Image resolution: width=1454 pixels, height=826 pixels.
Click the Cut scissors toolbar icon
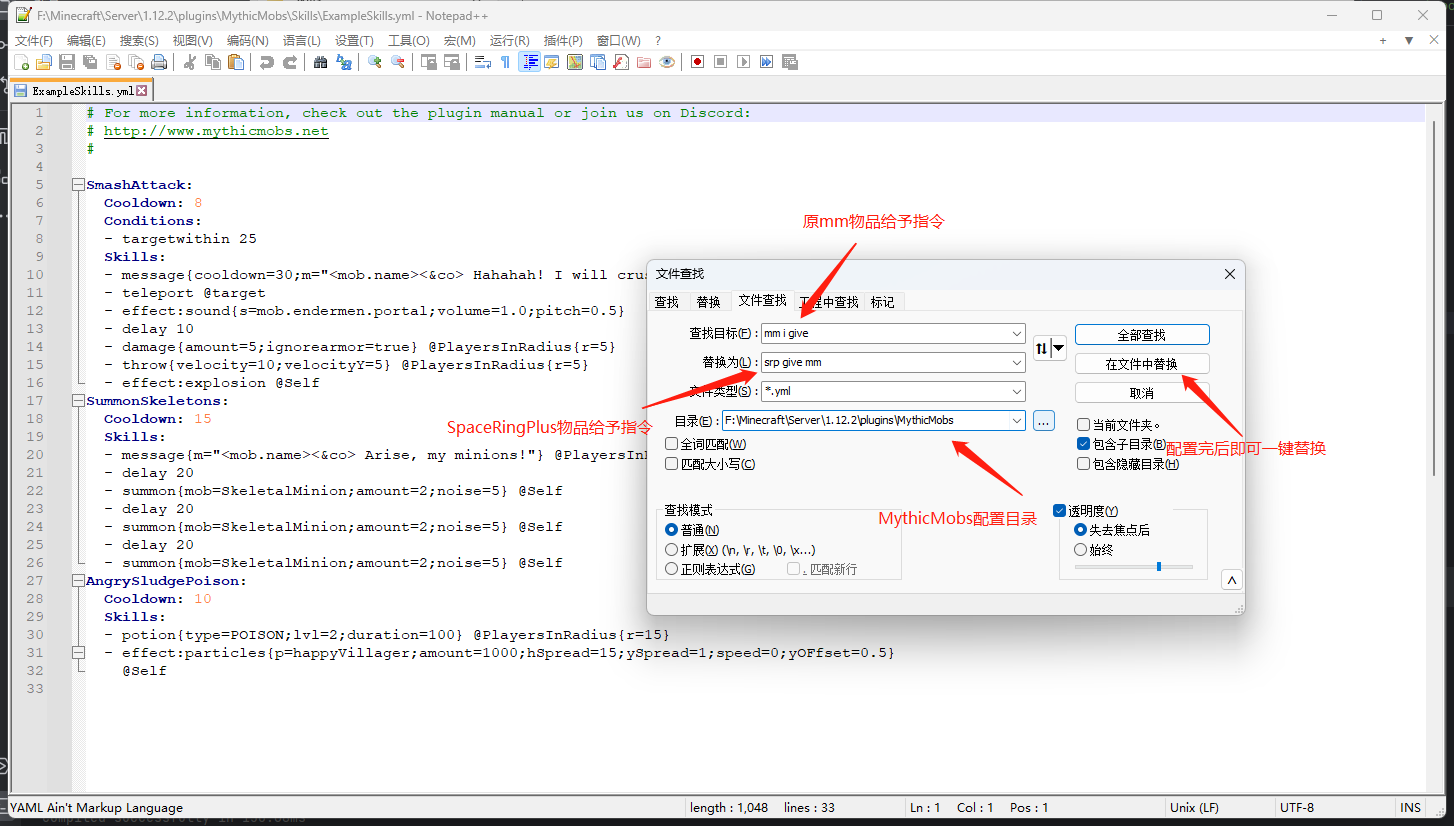click(190, 62)
